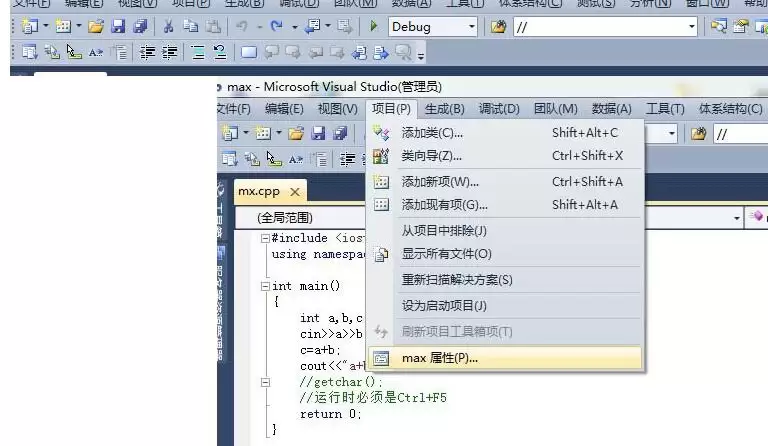
Task: Open 视图(V) menu in max window
Action: (337, 109)
